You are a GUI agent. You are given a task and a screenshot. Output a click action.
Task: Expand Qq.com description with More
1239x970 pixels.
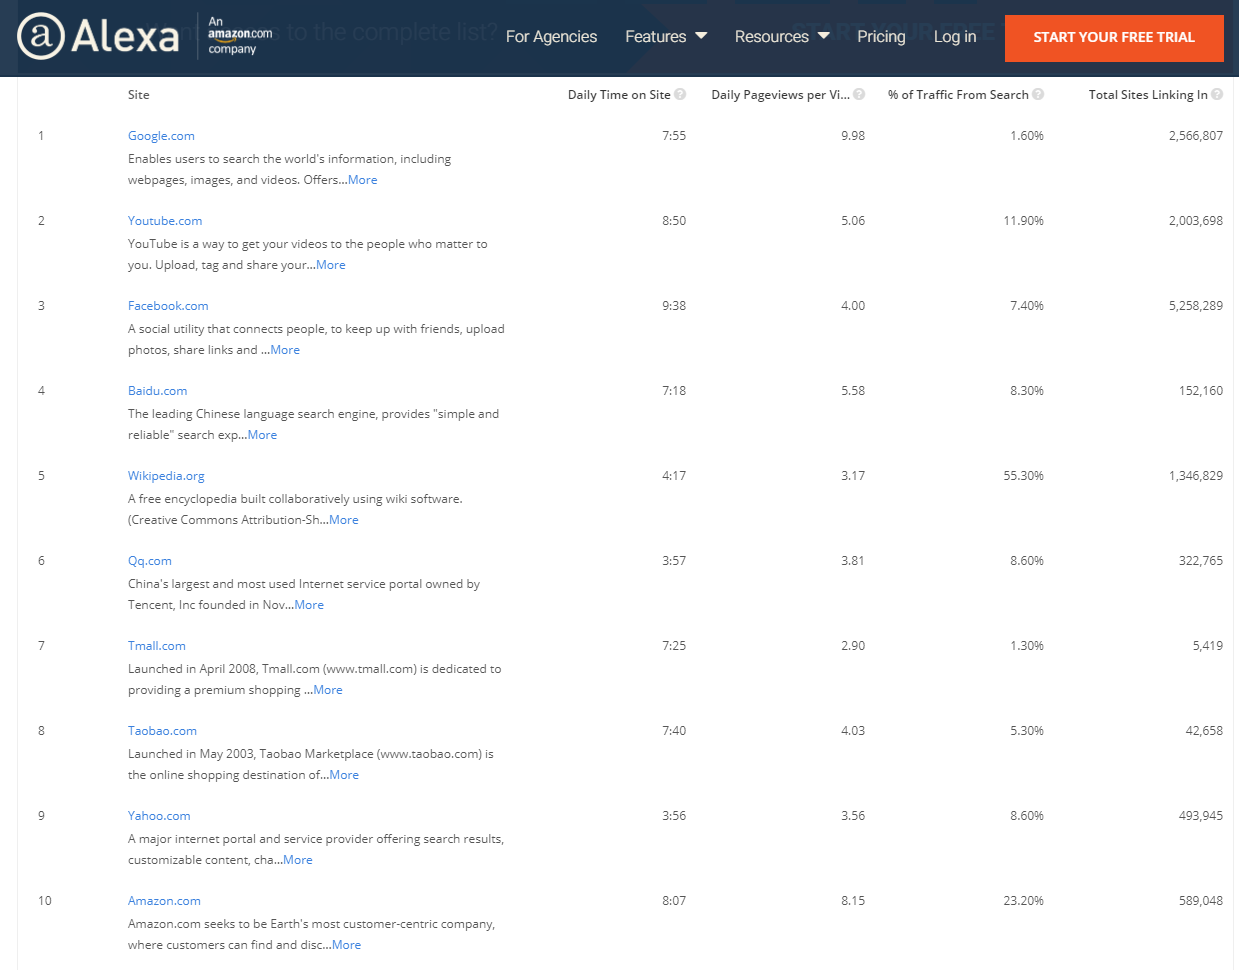click(309, 605)
